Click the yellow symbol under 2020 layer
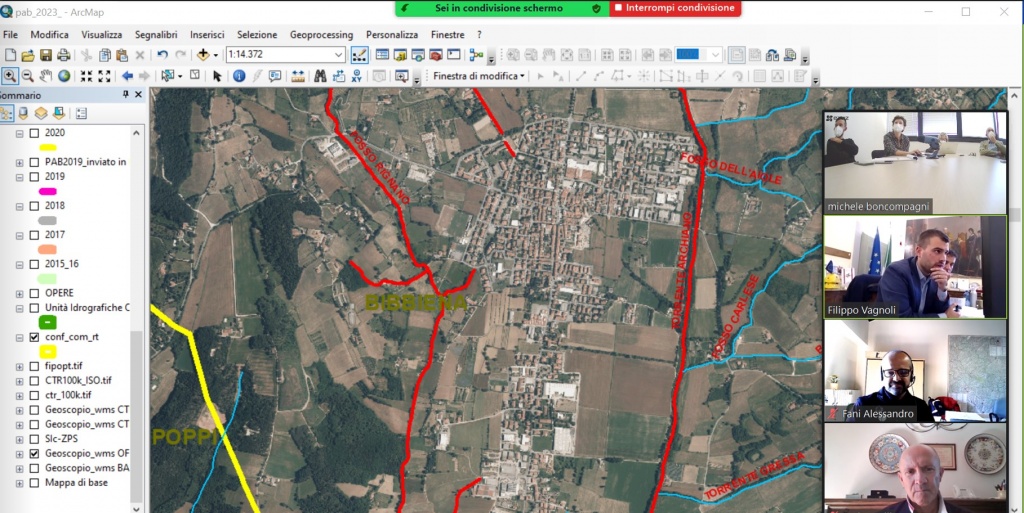The width and height of the screenshot is (1024, 513). [47, 147]
